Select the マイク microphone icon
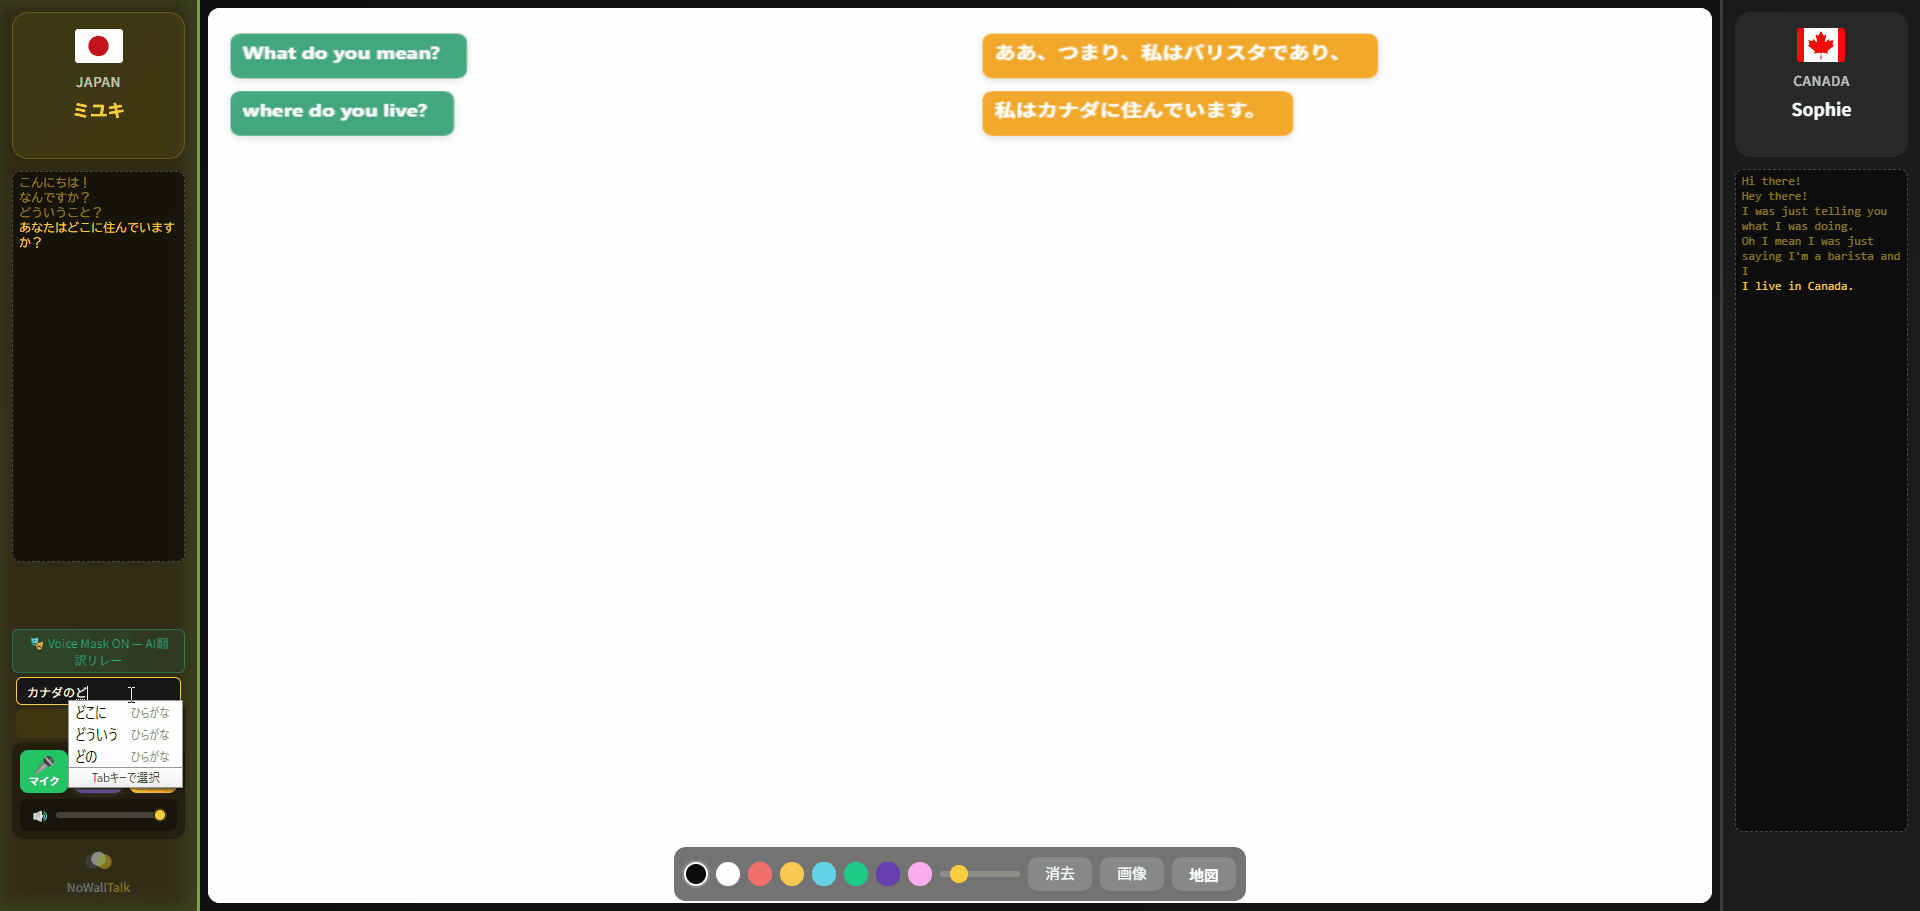This screenshot has width=1920, height=911. click(x=43, y=765)
